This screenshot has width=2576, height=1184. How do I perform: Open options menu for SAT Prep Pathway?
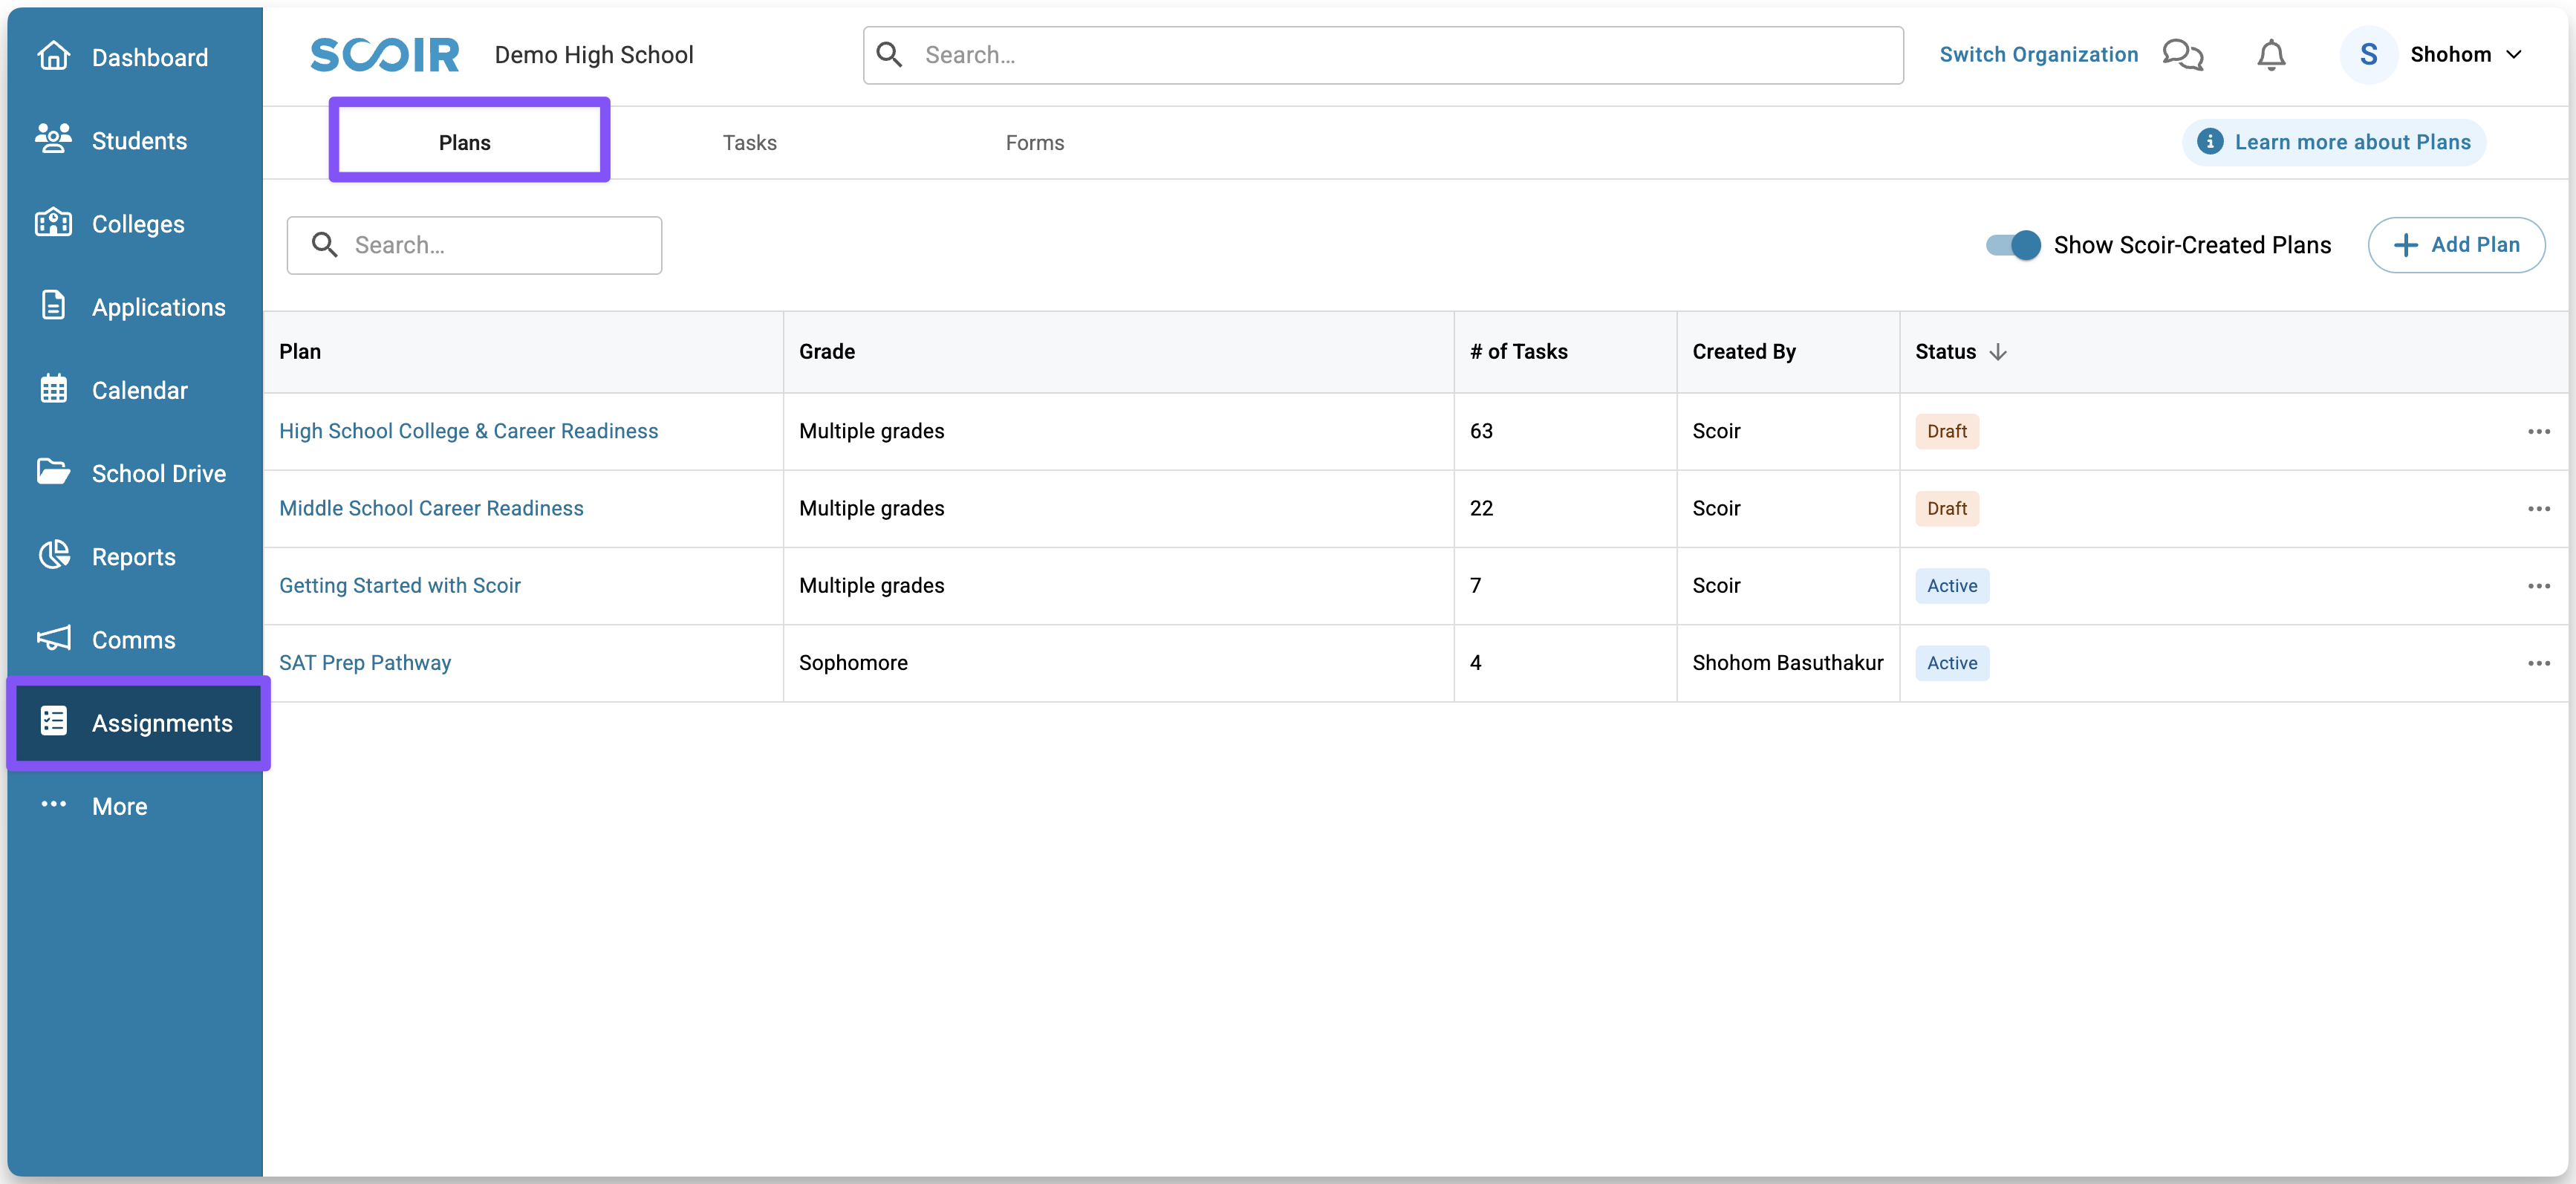click(2538, 663)
